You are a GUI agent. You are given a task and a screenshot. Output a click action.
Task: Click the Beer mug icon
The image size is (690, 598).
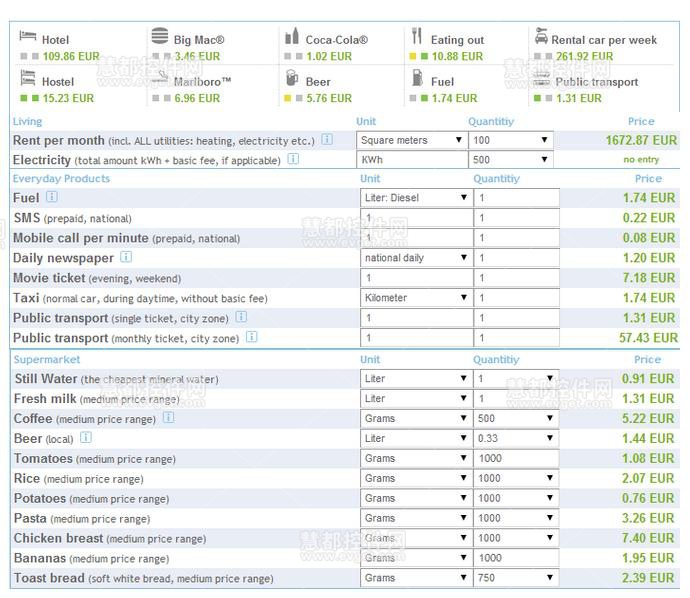(292, 78)
